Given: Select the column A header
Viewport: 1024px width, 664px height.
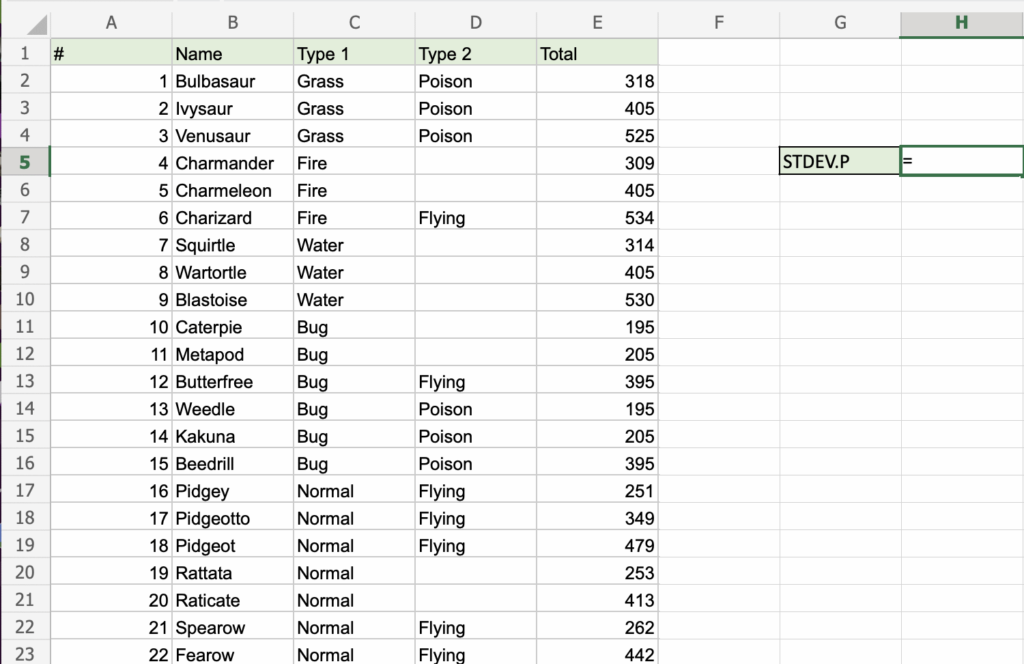Looking at the screenshot, I should (111, 24).
